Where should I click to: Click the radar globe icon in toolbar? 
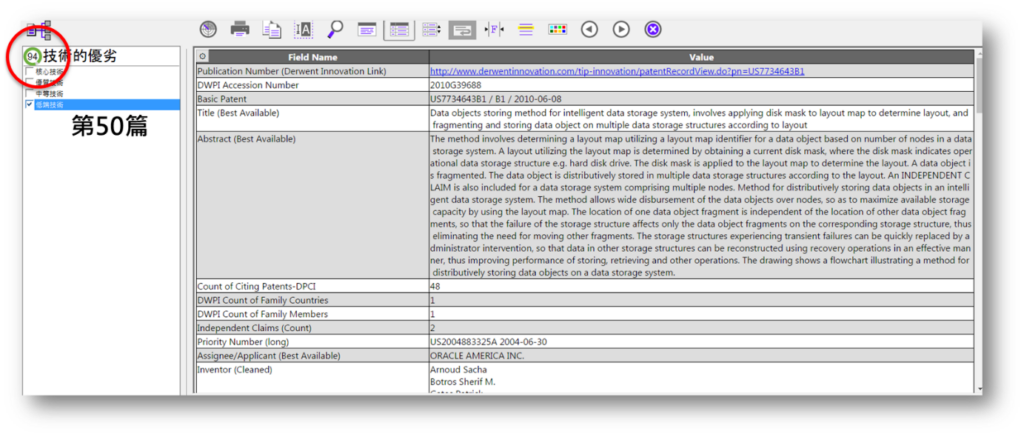click(208, 29)
